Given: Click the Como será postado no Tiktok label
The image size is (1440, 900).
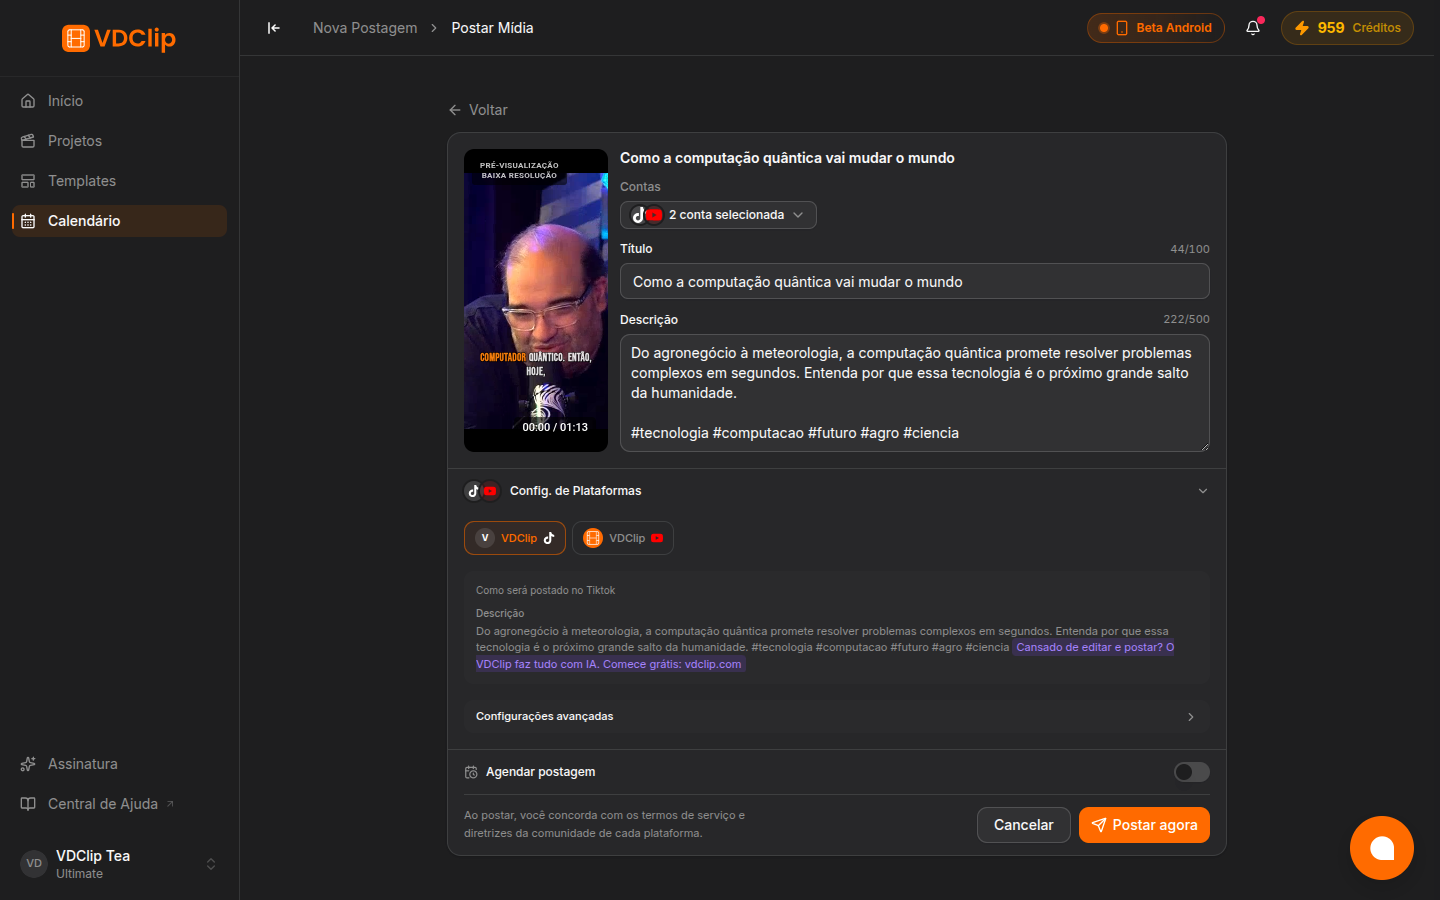Looking at the screenshot, I should (x=545, y=591).
